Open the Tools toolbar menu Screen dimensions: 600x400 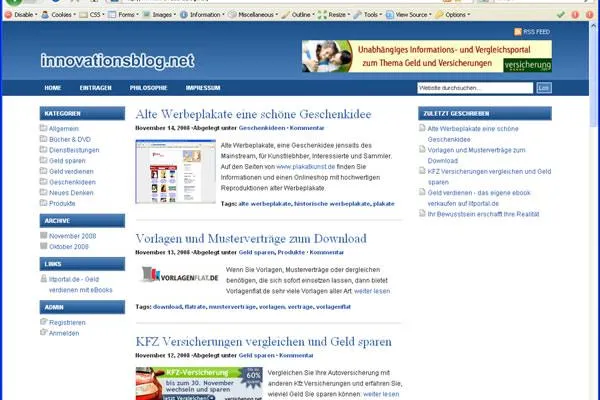(368, 15)
